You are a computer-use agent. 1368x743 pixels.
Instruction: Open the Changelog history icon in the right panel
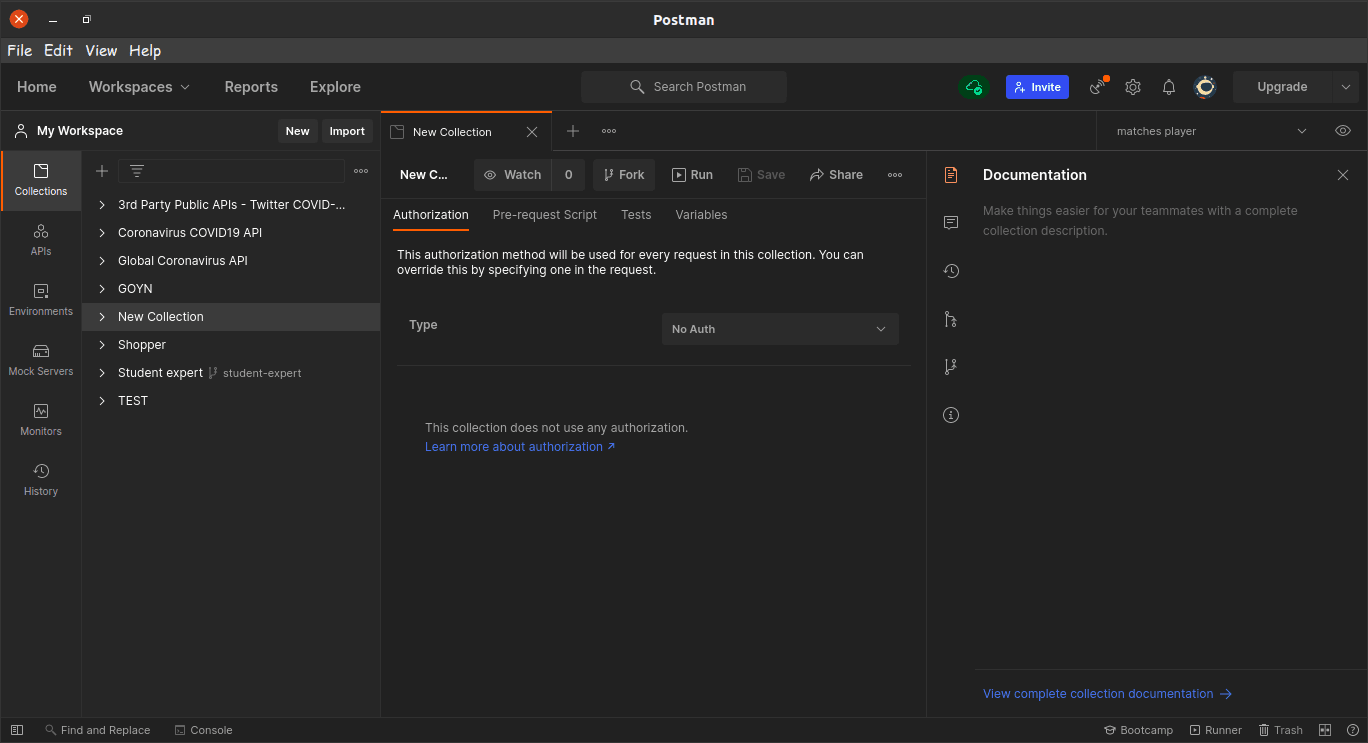[x=951, y=271]
